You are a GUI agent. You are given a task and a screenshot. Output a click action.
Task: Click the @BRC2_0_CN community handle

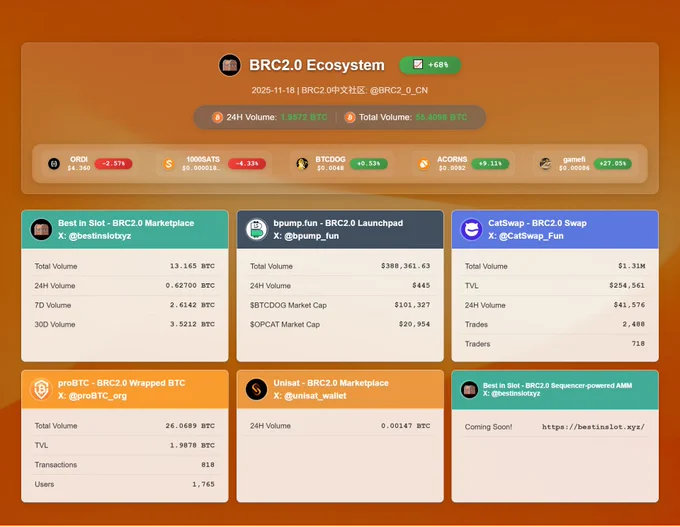click(399, 90)
